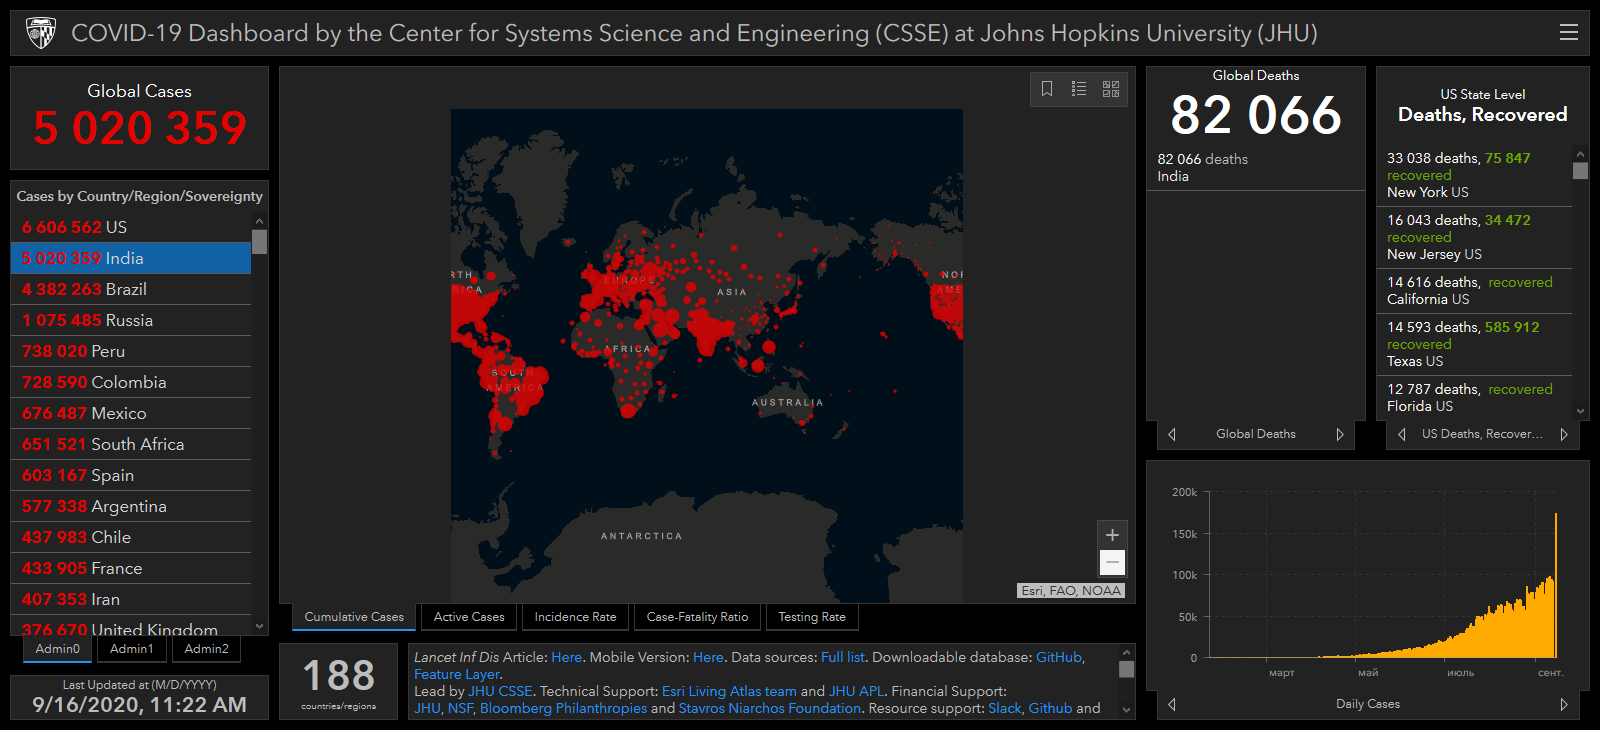This screenshot has height=730, width=1600.
Task: Click Texas US deaths entry
Action: point(1475,344)
